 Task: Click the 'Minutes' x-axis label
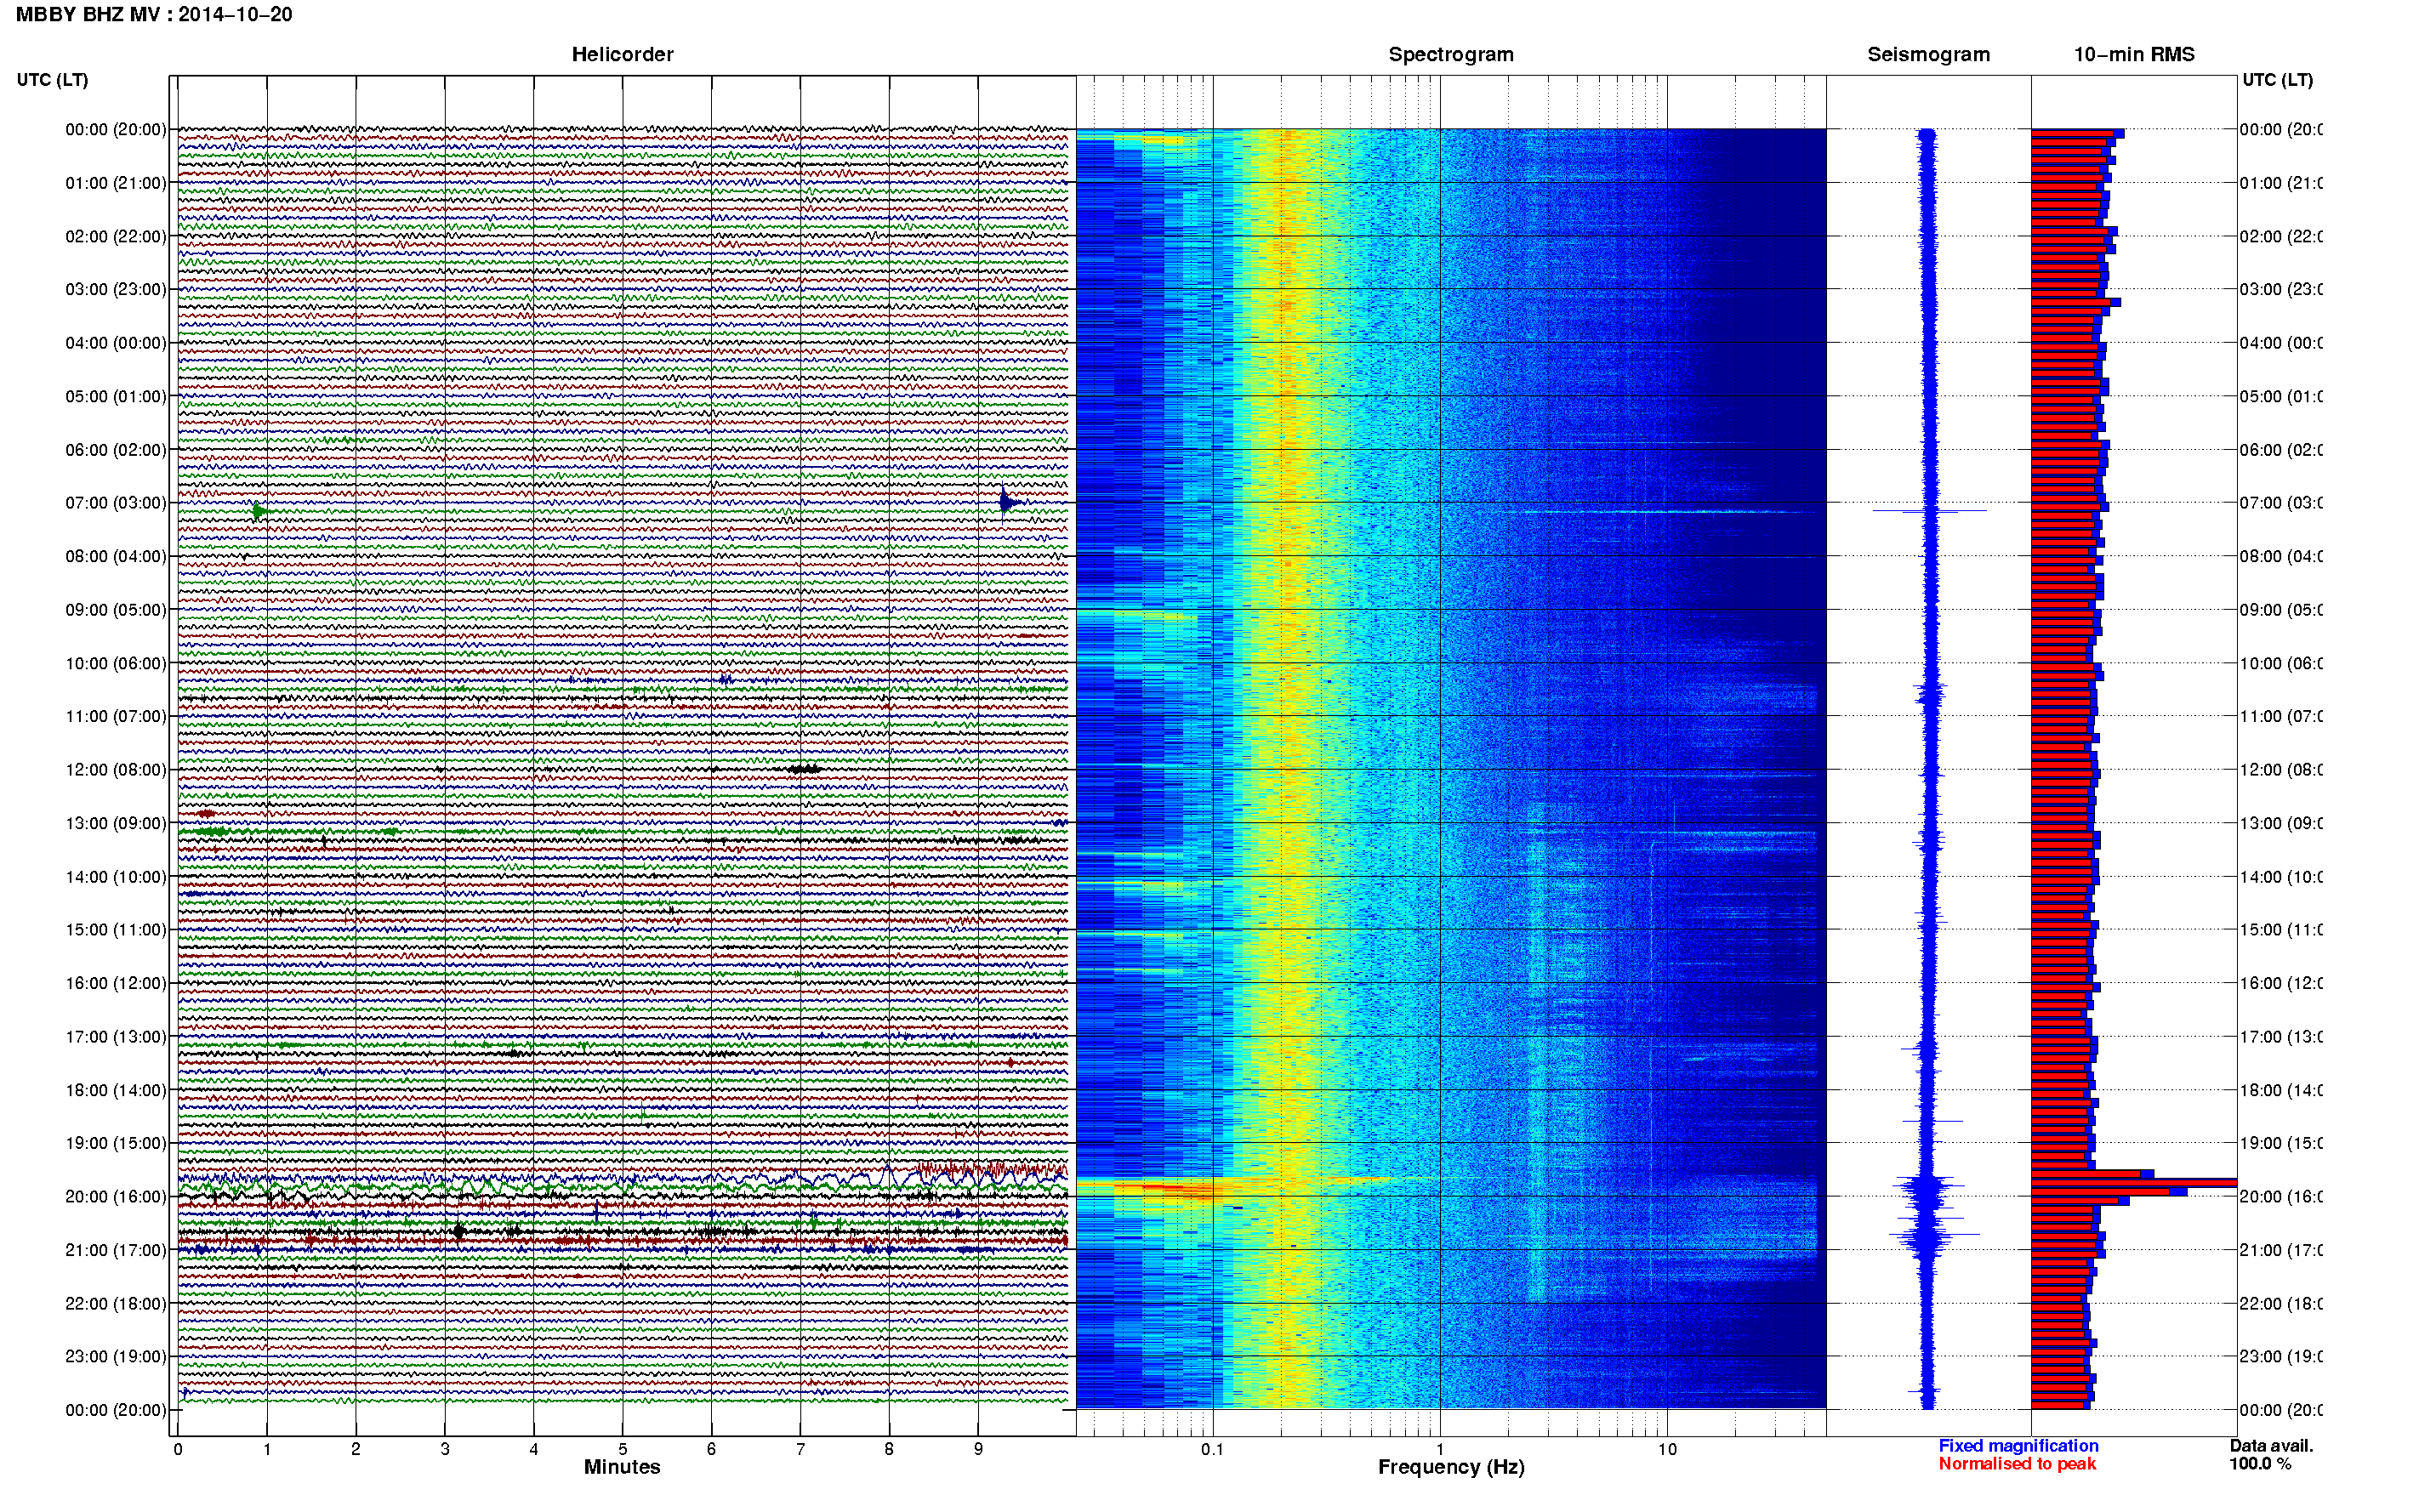[x=622, y=1467]
